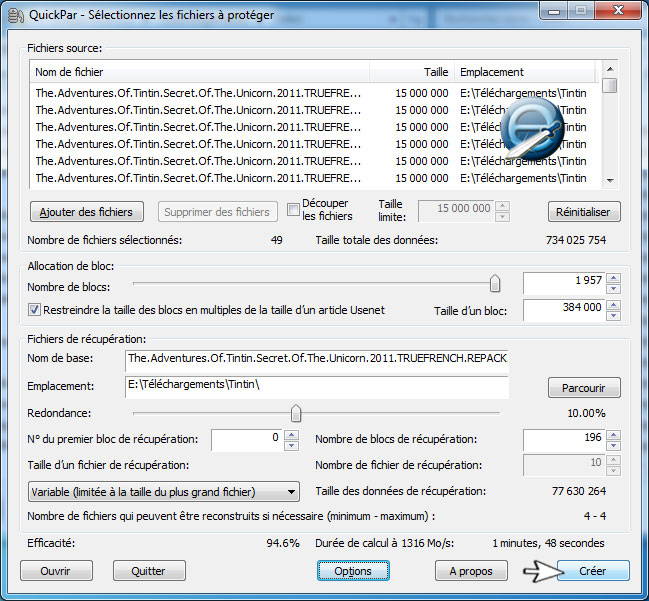
Task: Decrease Nombre de blocs with down arrow
Action: 613,288
